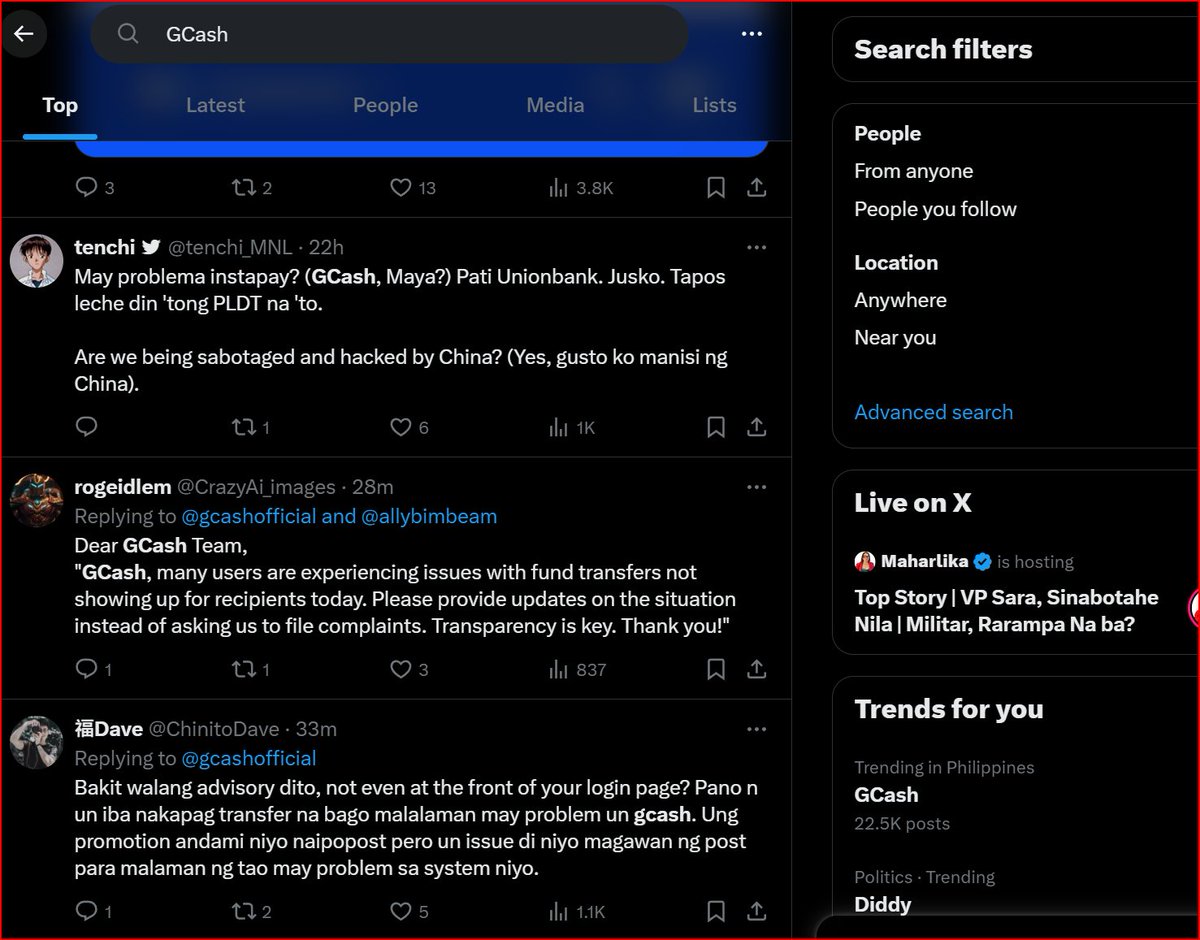Viewport: 1200px width, 940px height.
Task: Open the @gcashofficial profile link
Action: [x=249, y=758]
